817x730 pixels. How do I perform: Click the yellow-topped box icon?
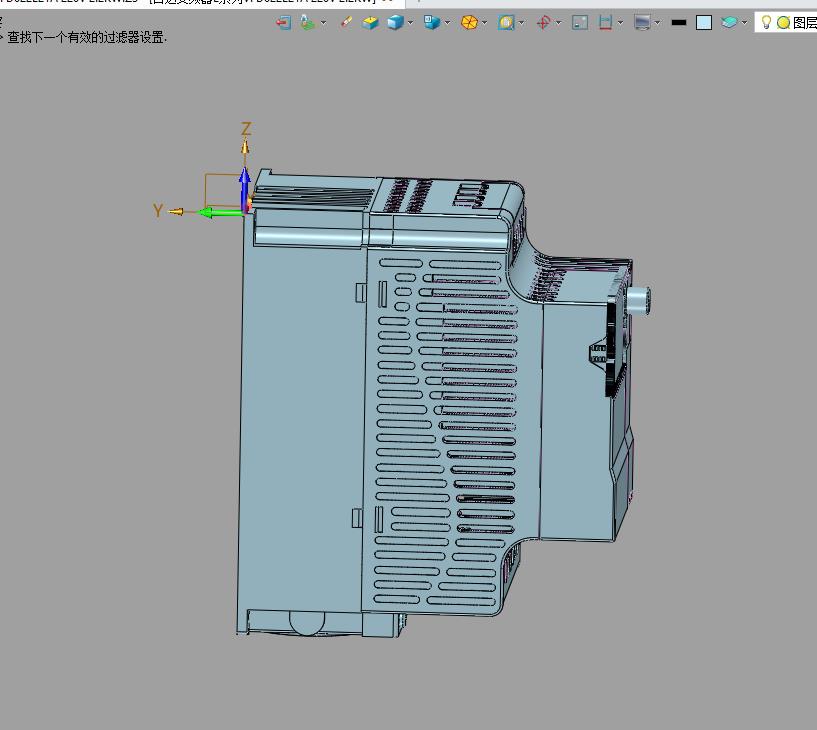coord(370,22)
